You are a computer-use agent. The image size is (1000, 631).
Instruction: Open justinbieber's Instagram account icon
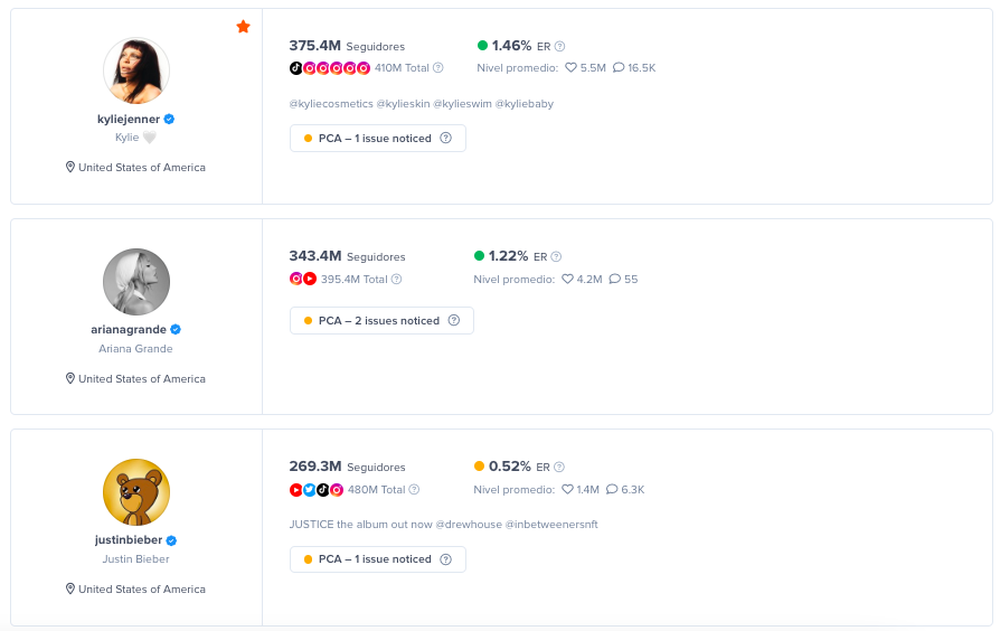(x=337, y=489)
